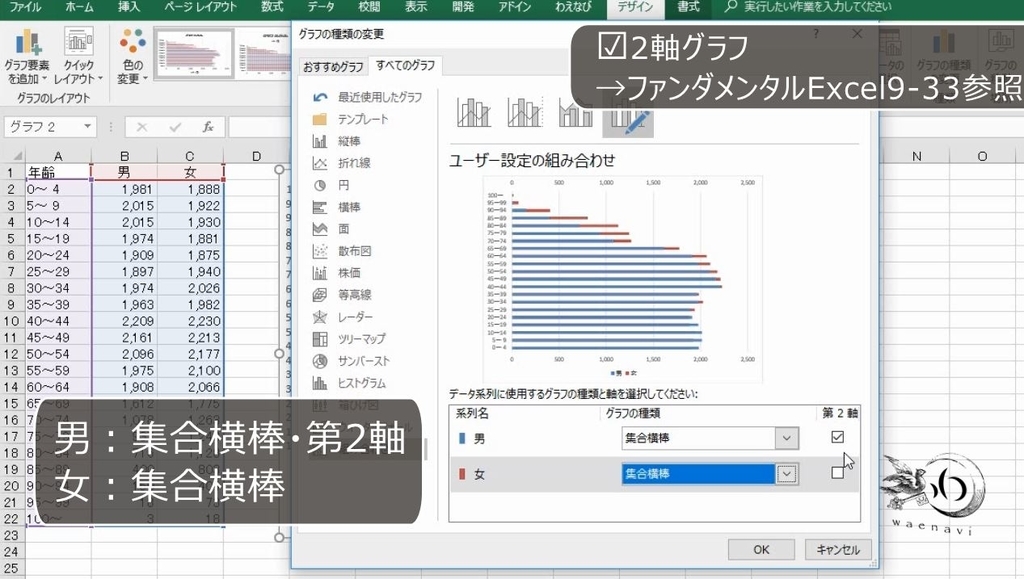Check secondary axis for 女 series
Image resolution: width=1024 pixels, height=579 pixels.
837,473
